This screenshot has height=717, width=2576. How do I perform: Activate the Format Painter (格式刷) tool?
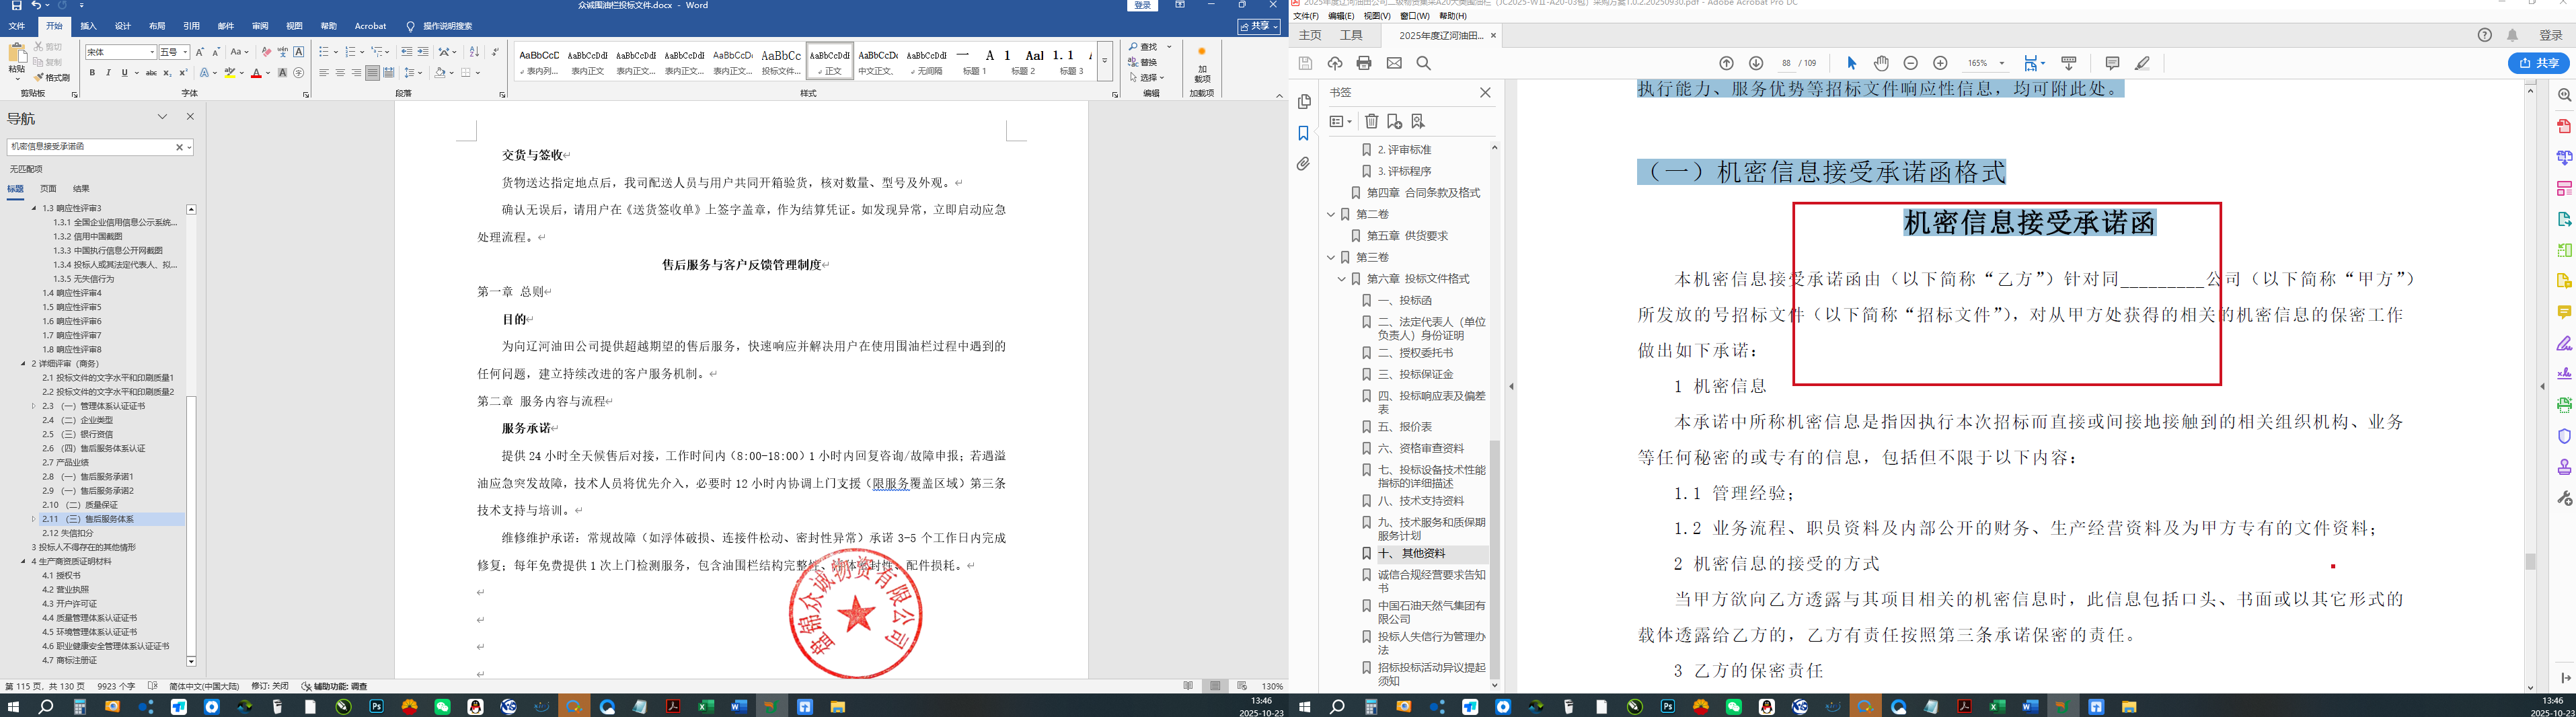(52, 77)
